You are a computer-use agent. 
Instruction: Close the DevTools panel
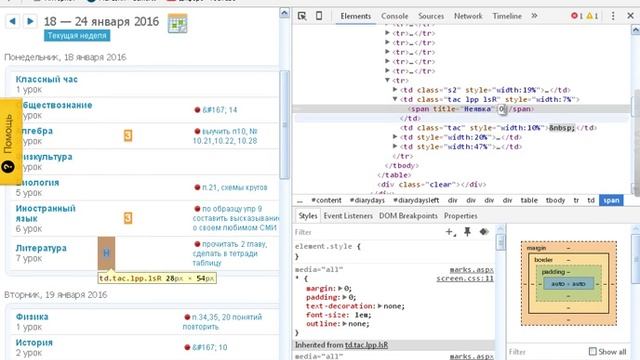tap(630, 16)
